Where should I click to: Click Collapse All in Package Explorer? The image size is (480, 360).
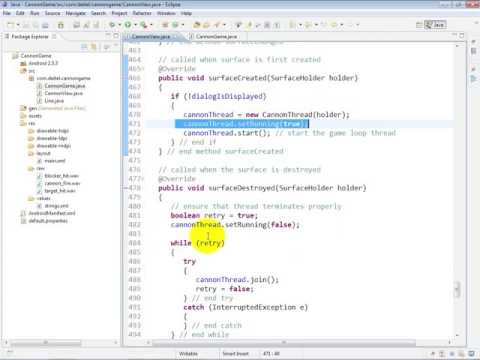pos(85,47)
